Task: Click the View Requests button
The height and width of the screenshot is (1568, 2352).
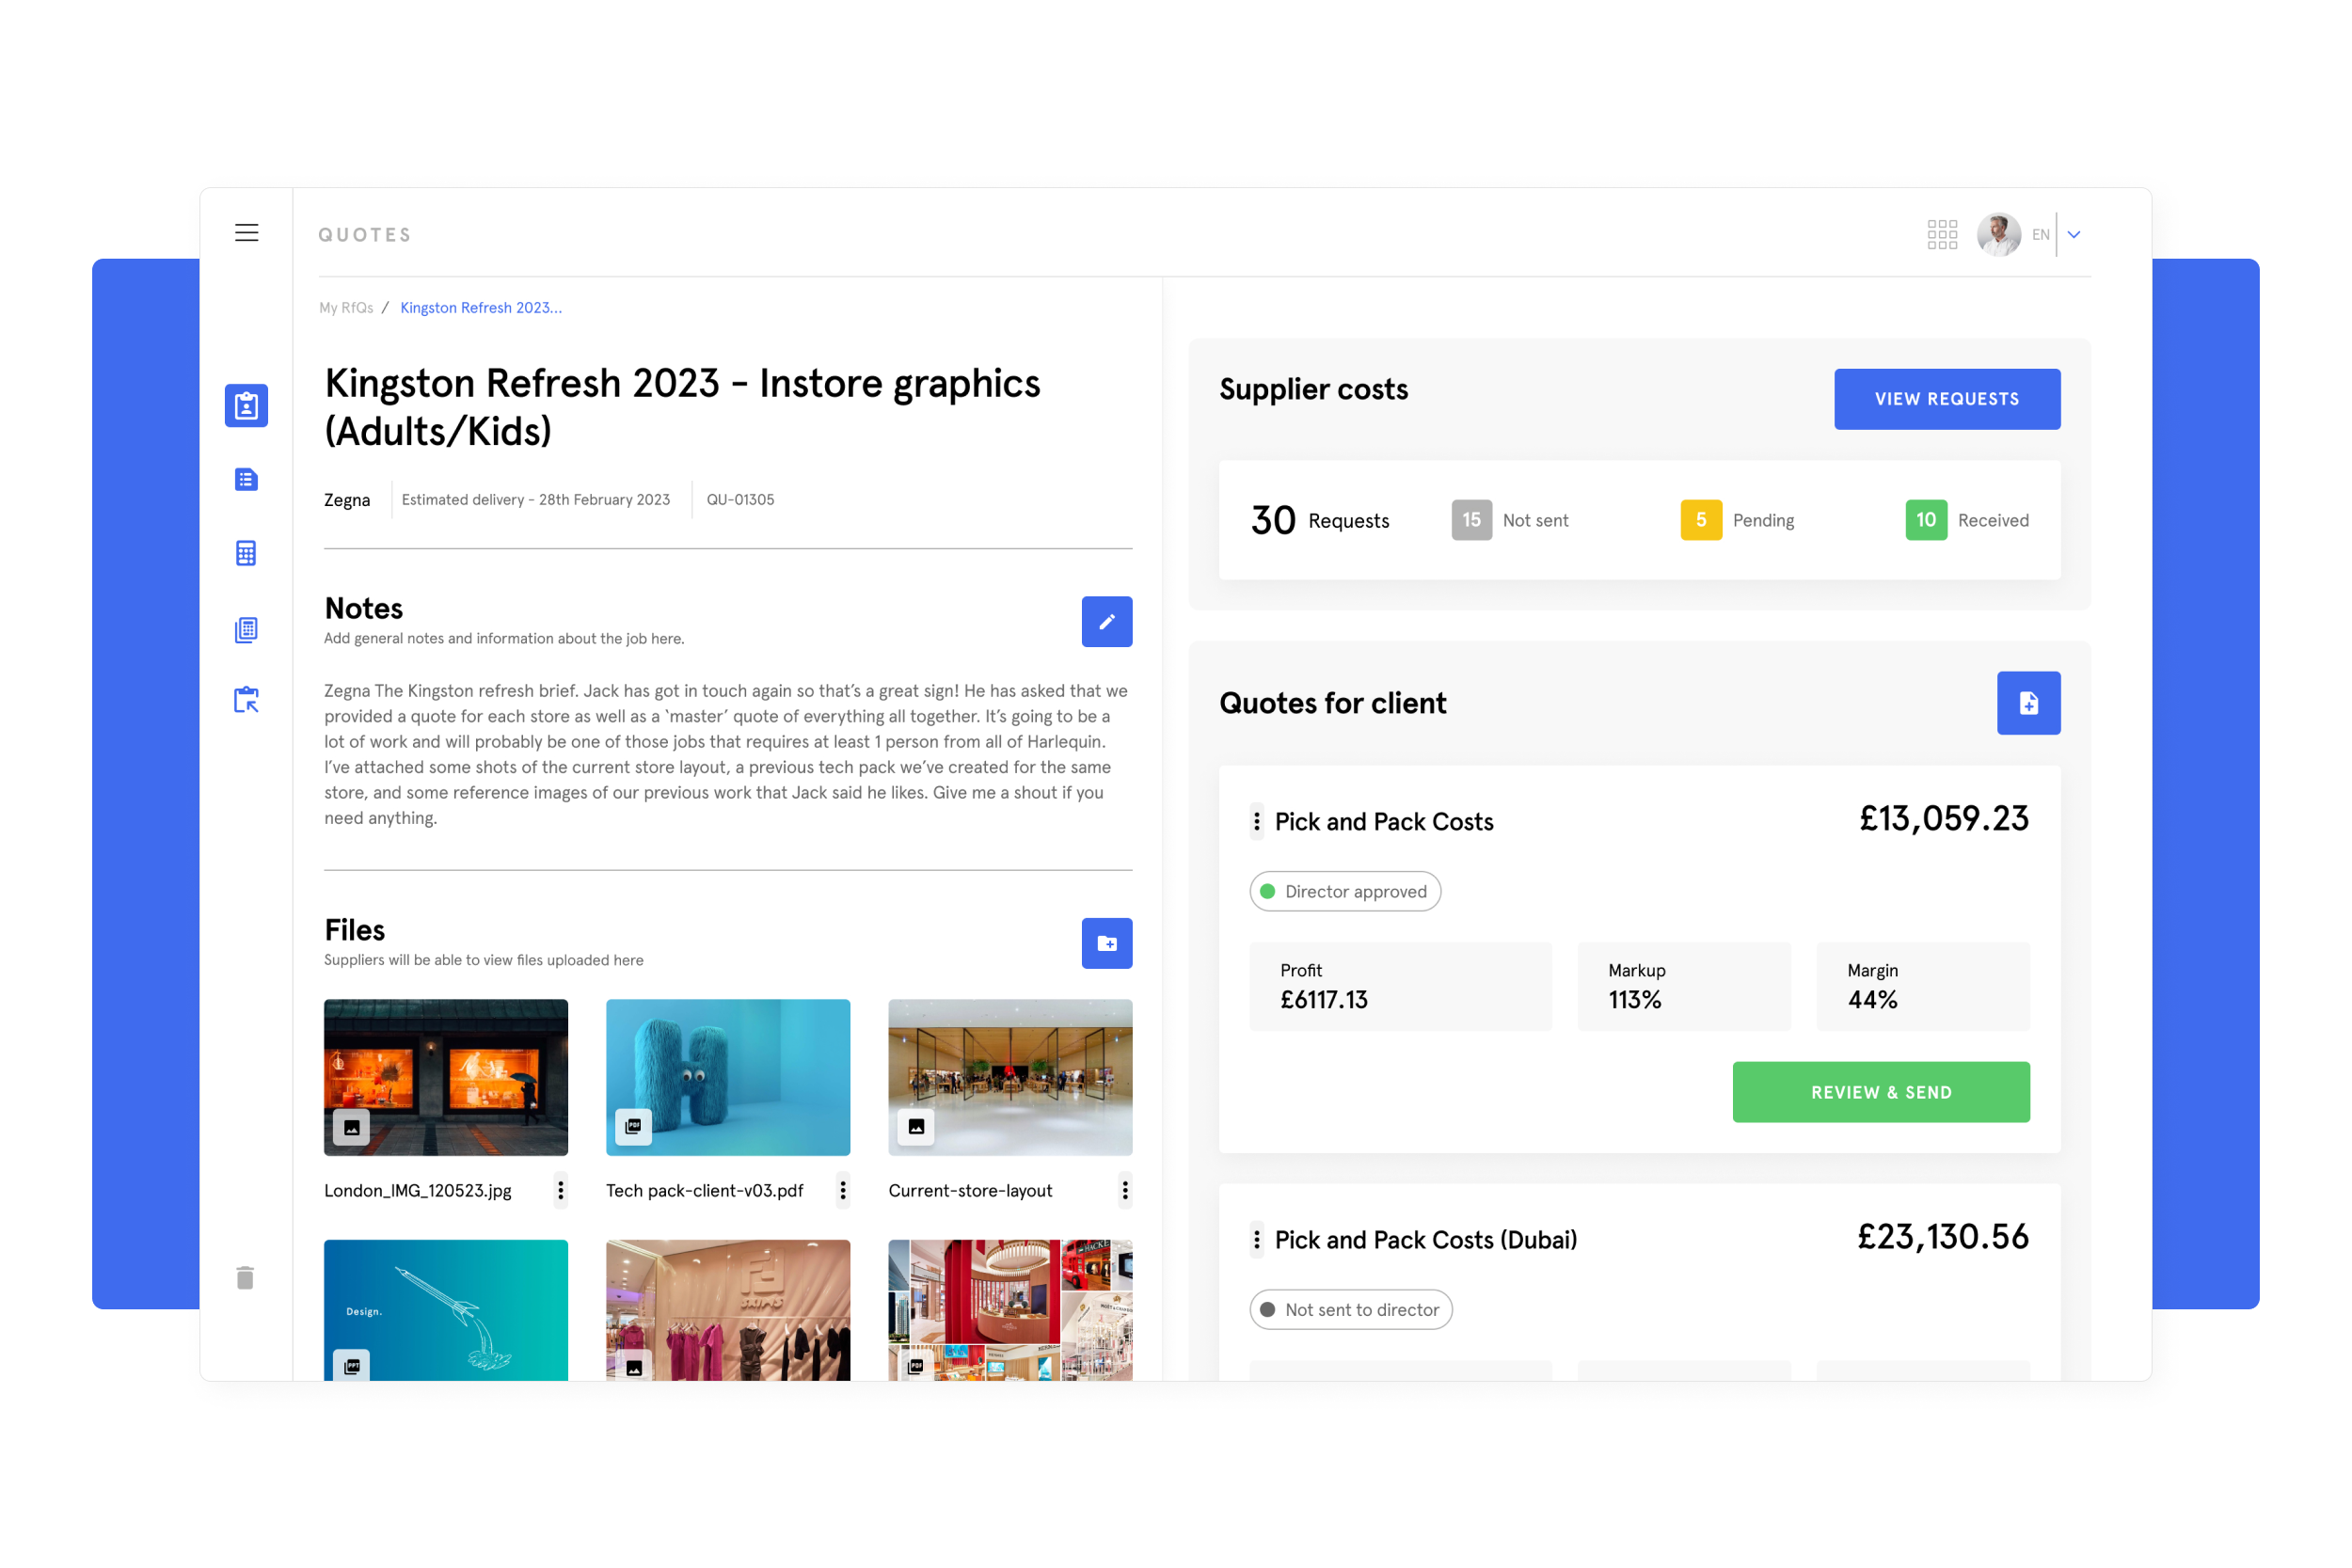Action: coord(1946,399)
